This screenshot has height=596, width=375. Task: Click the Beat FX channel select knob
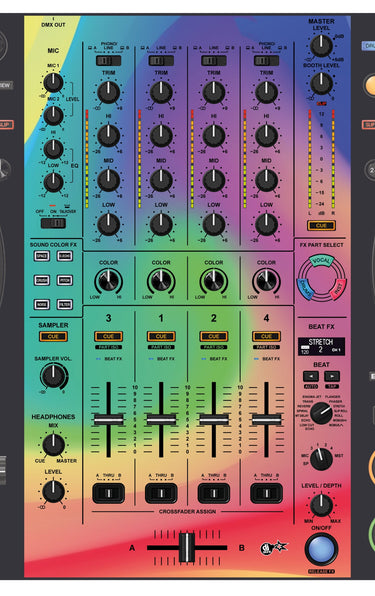pos(321,459)
